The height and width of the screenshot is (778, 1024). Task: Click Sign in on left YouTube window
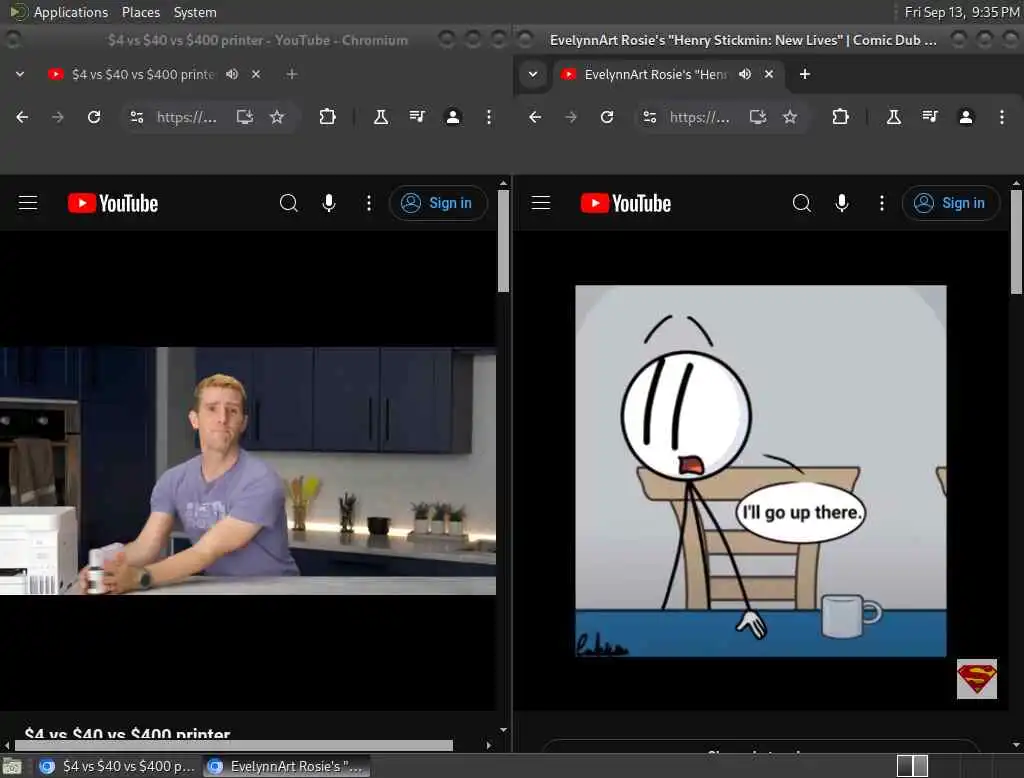(438, 203)
